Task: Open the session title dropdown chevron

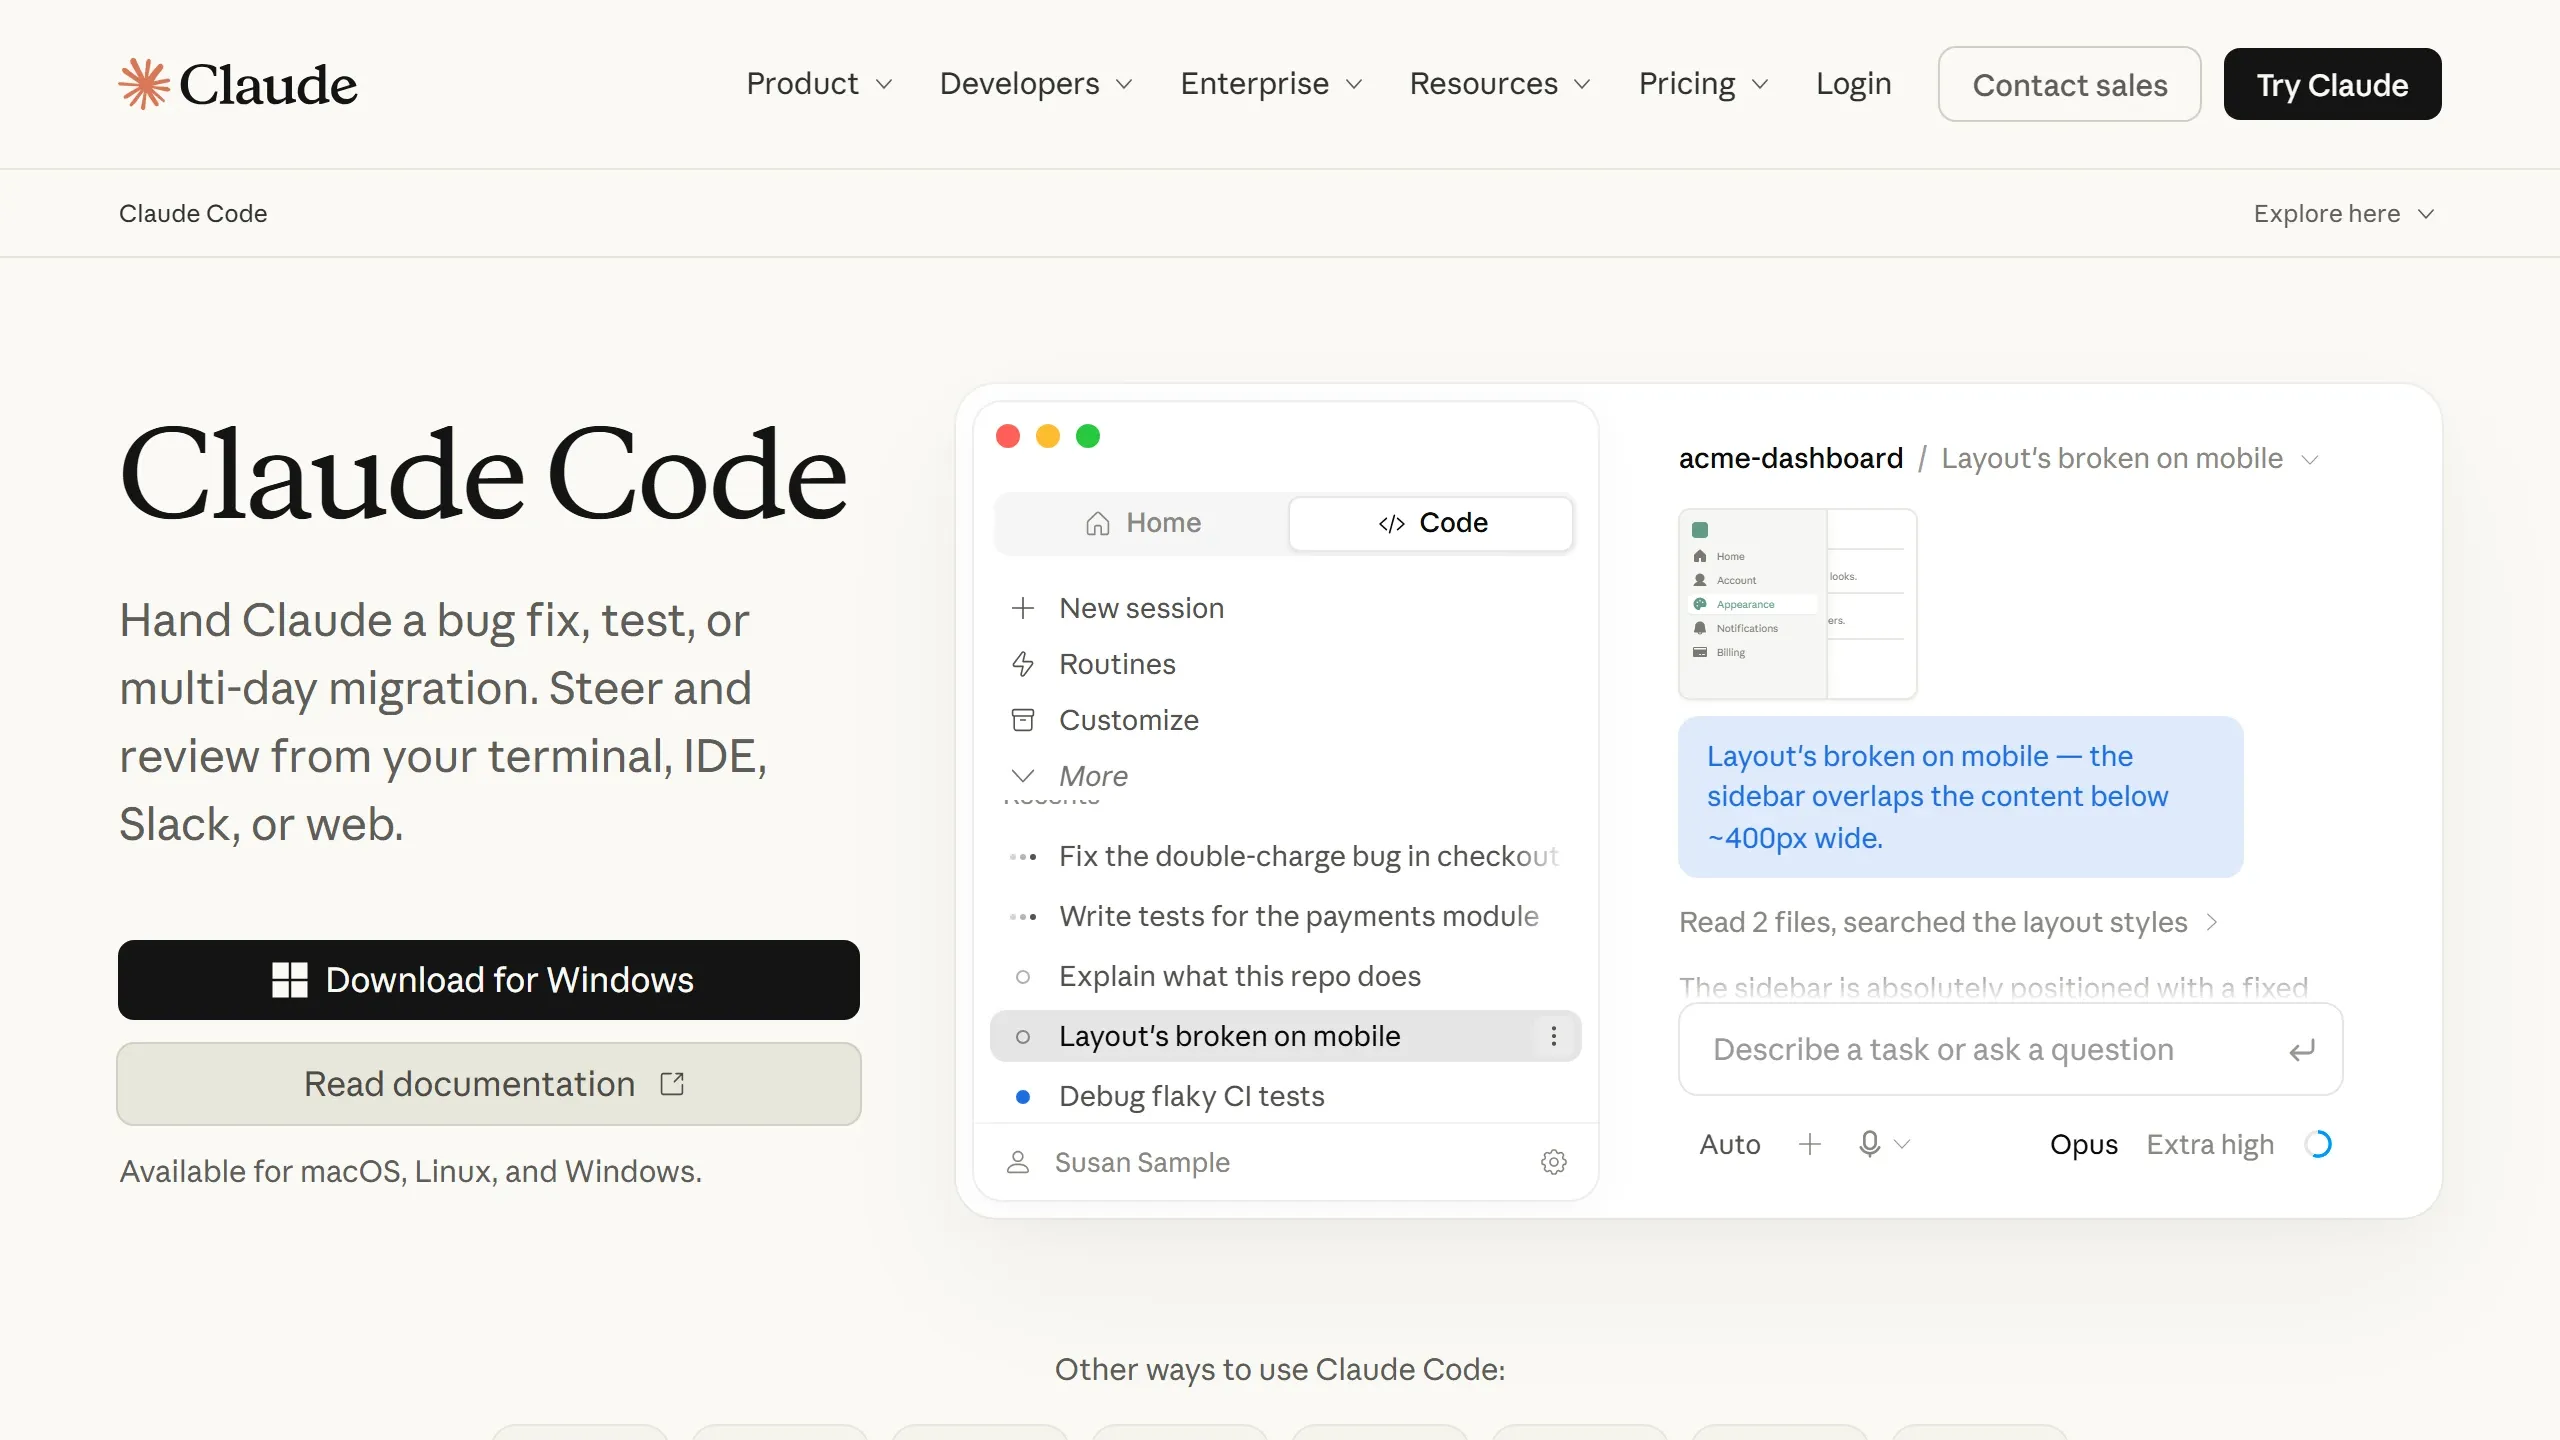Action: pos(2310,460)
